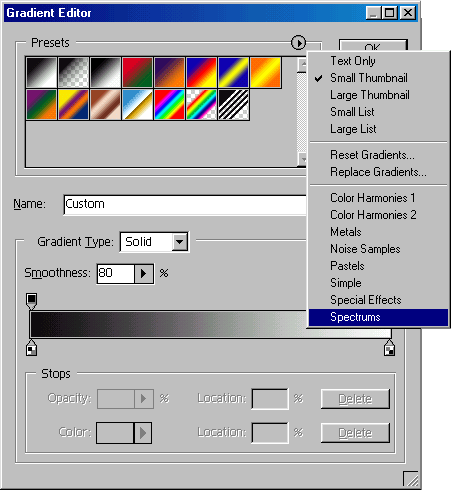Pick the rainbow spectrum gradient preset
Image resolution: width=451 pixels, height=490 pixels.
(169, 104)
